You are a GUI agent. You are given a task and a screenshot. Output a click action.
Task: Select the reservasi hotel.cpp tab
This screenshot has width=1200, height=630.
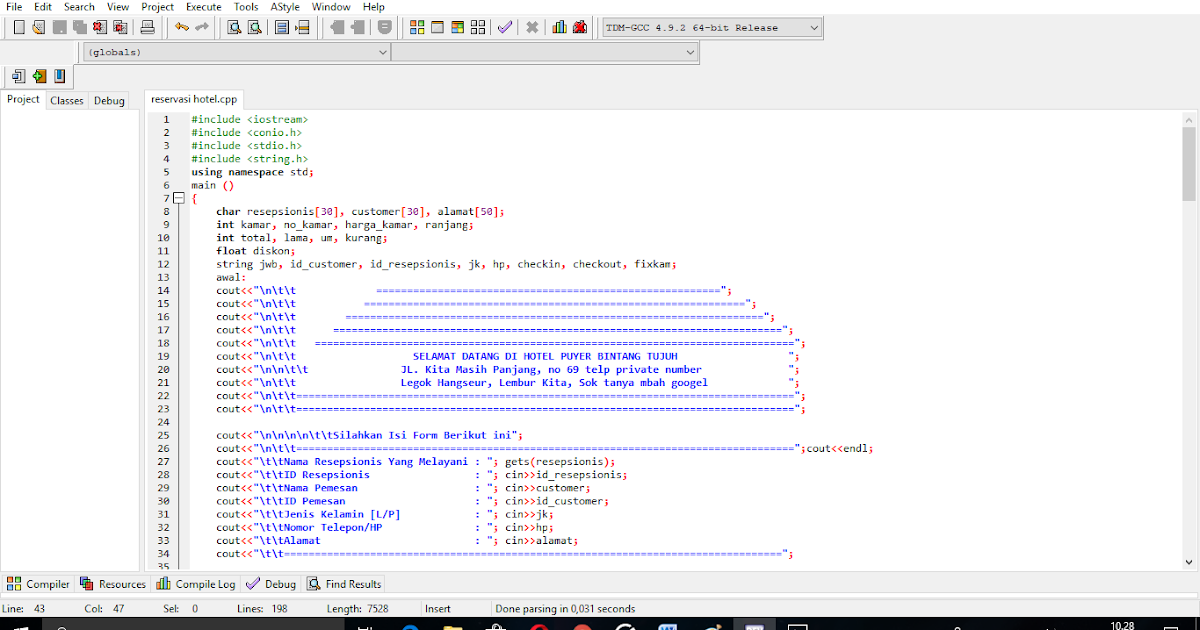(x=194, y=99)
